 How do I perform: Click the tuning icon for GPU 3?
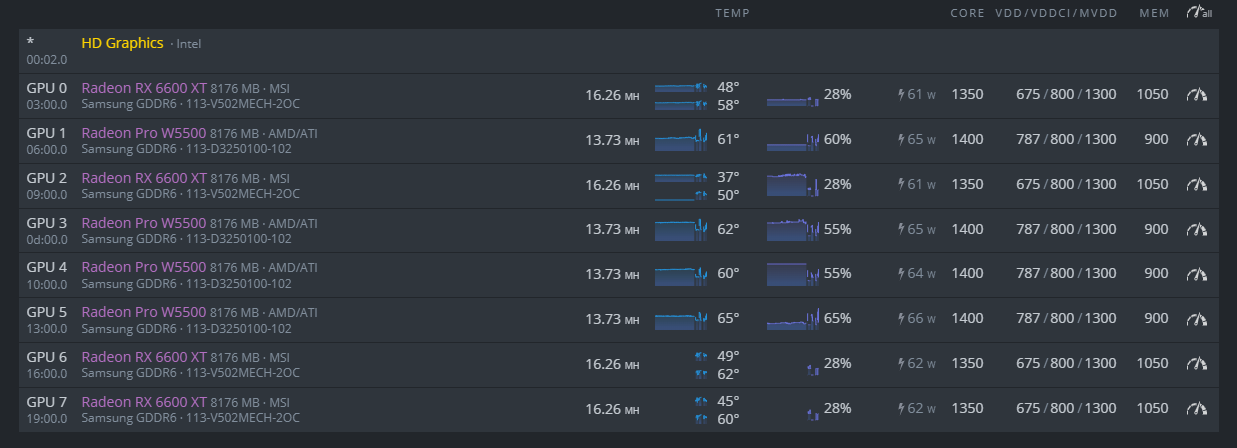(1197, 230)
